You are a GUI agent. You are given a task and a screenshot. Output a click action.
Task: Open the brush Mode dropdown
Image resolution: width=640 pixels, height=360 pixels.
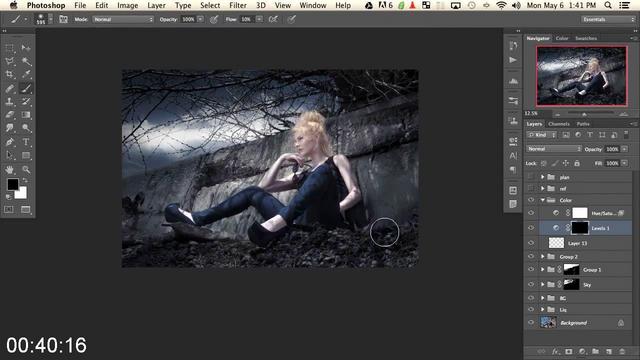[123, 19]
